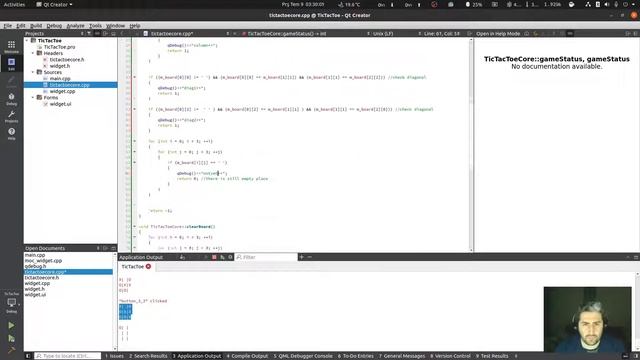Start debugging with Run-debug button
640x360 pixels.
pos(11,338)
